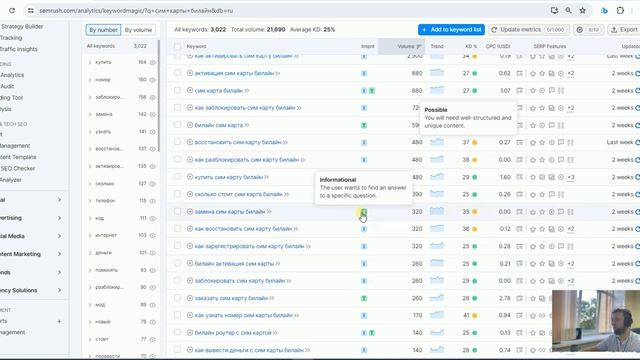Open browser extensions puzzle icon
The image size is (640, 360).
coord(620,11)
